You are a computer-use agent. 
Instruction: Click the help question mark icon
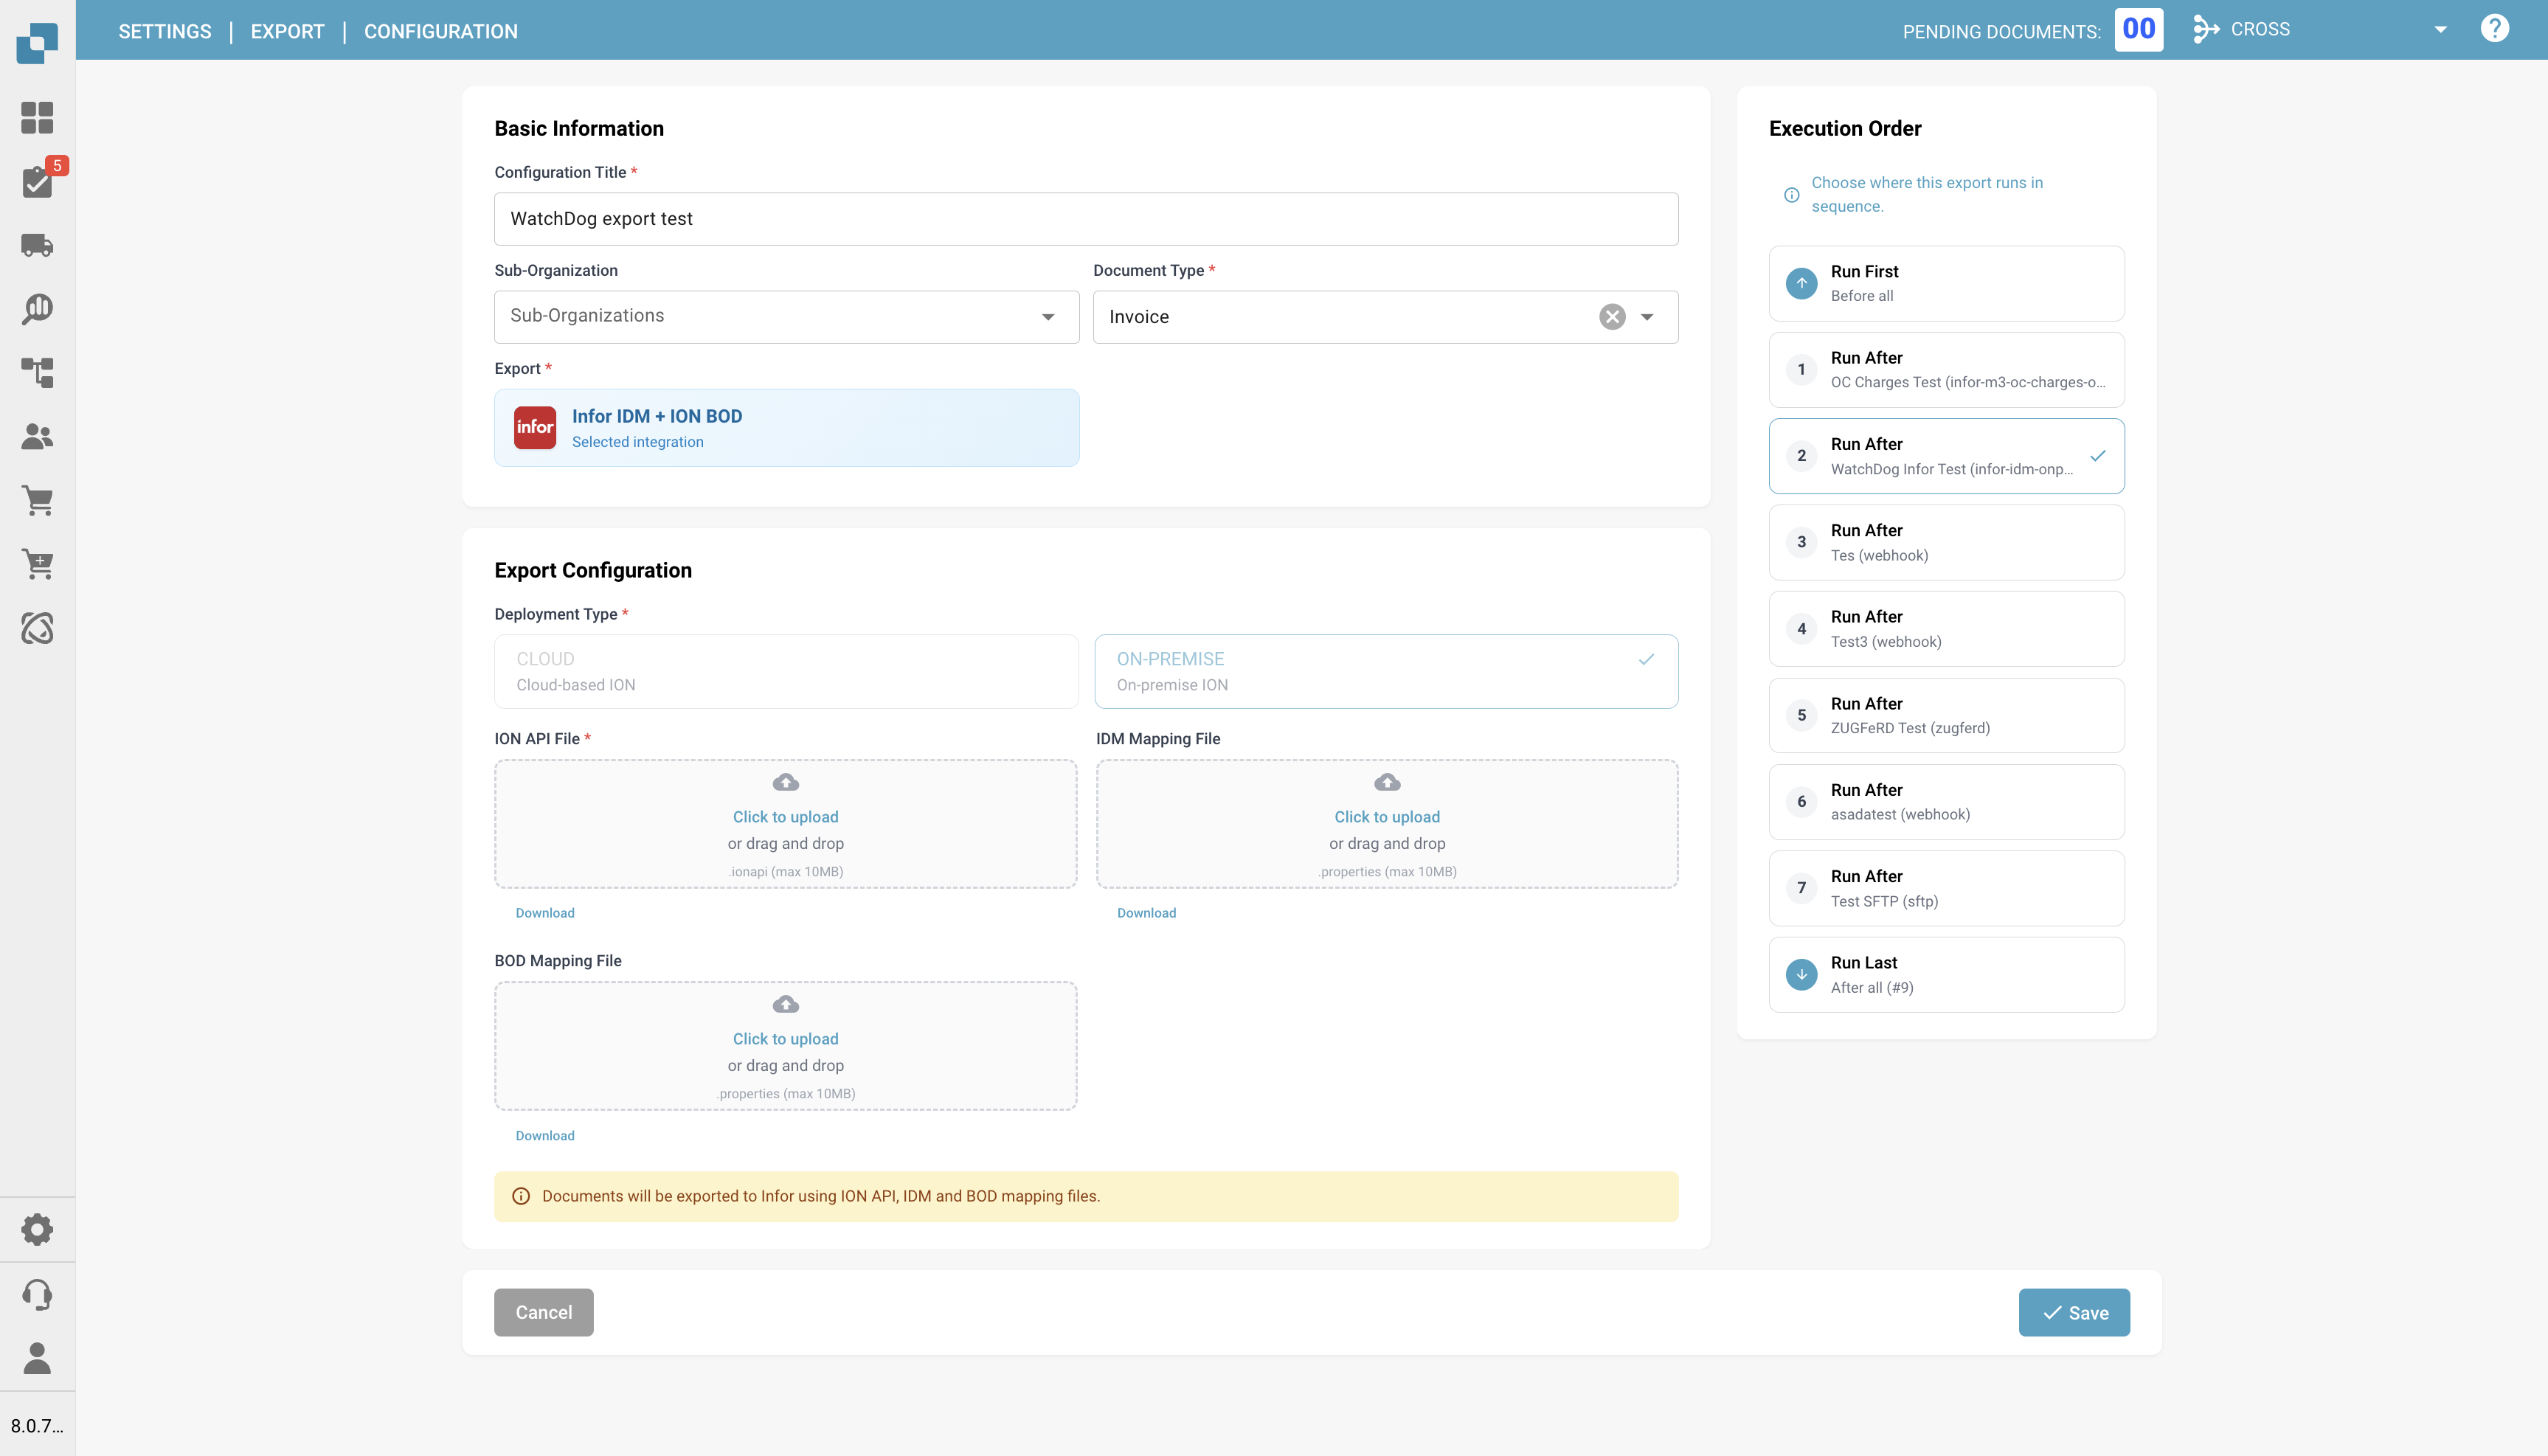click(x=2495, y=29)
